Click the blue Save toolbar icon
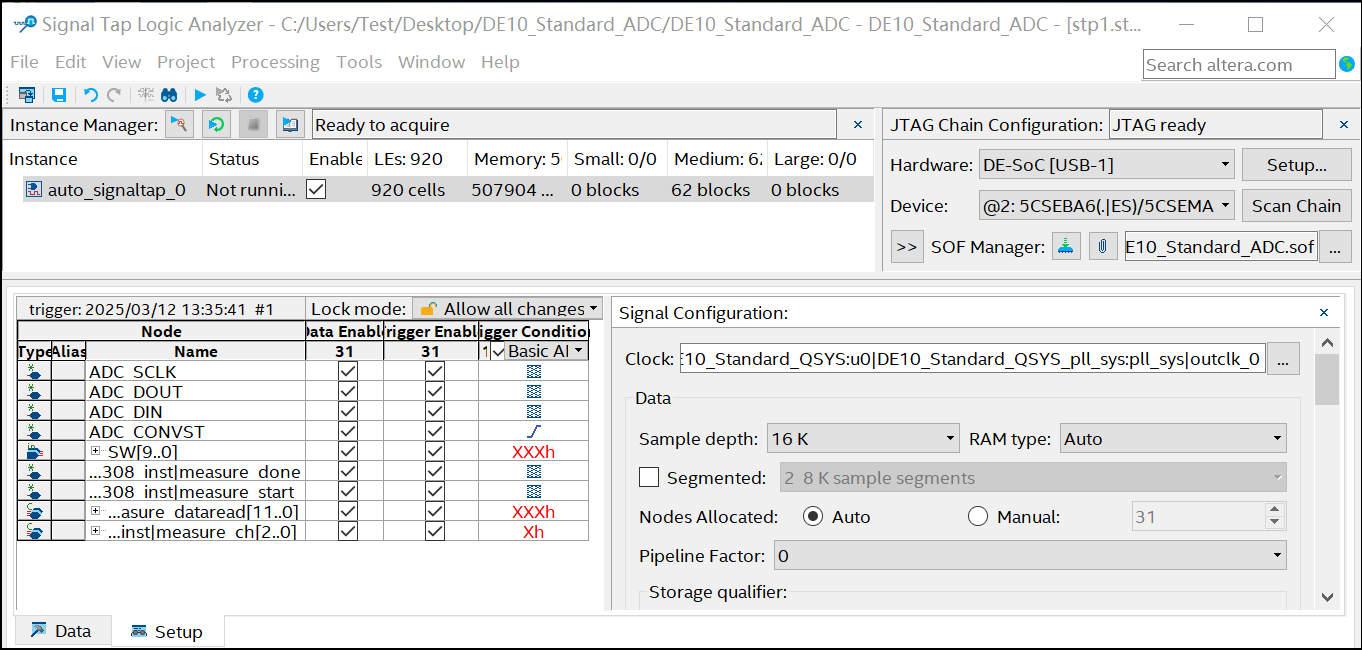The width and height of the screenshot is (1362, 650). click(59, 95)
